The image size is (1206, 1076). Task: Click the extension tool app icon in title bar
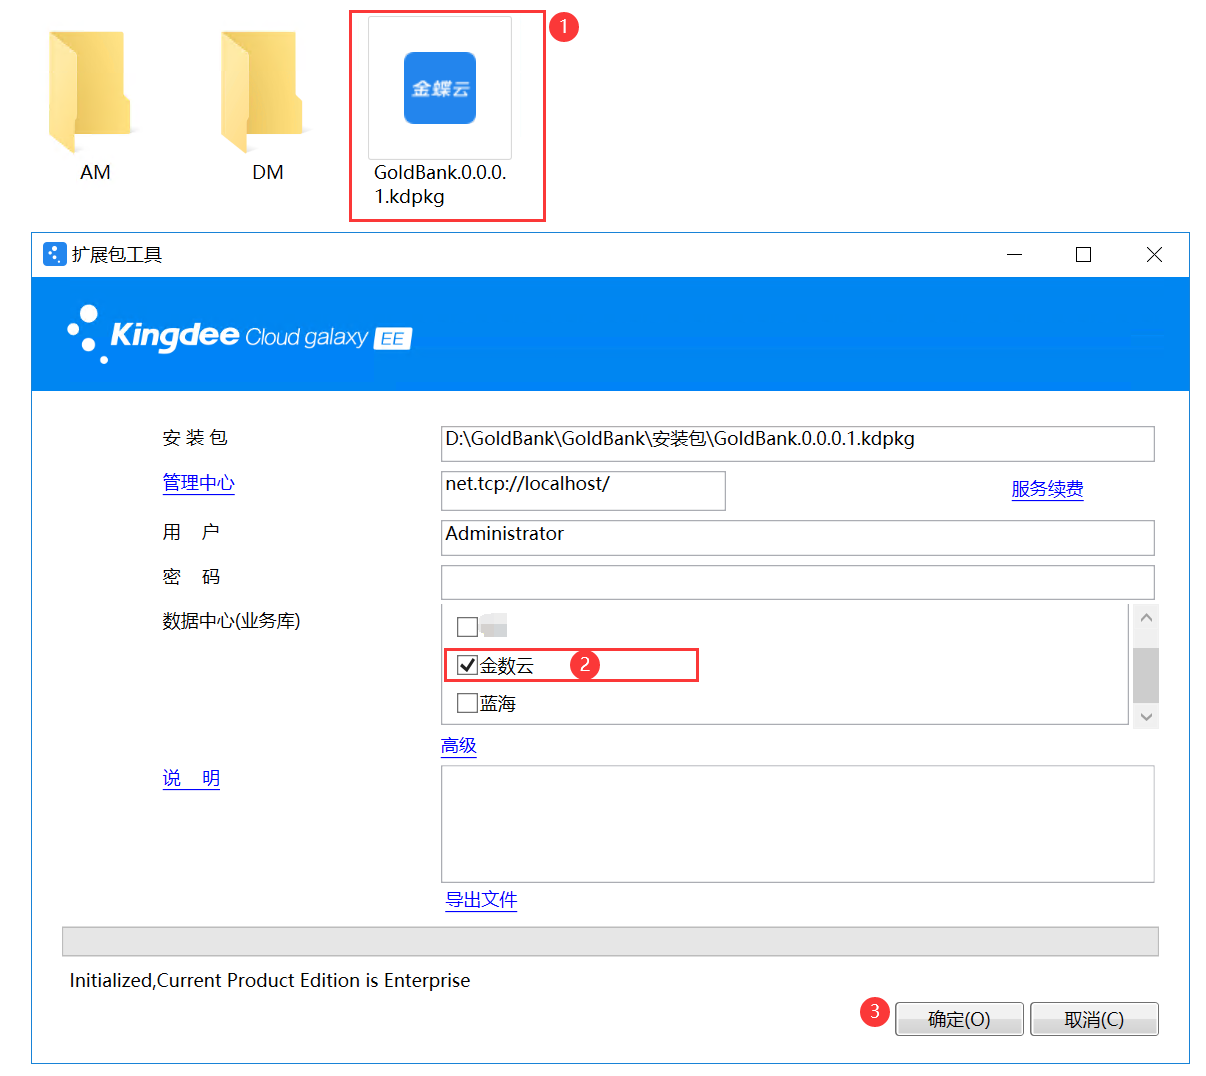click(54, 254)
